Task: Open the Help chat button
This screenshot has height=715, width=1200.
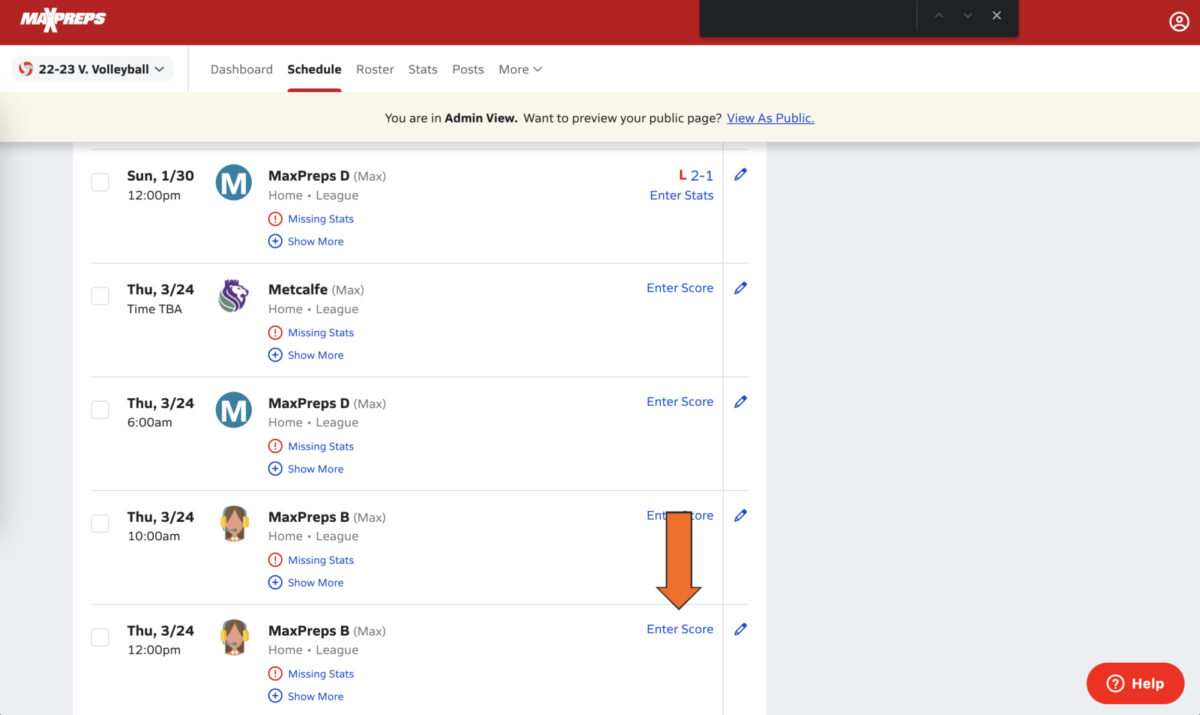Action: point(1135,684)
